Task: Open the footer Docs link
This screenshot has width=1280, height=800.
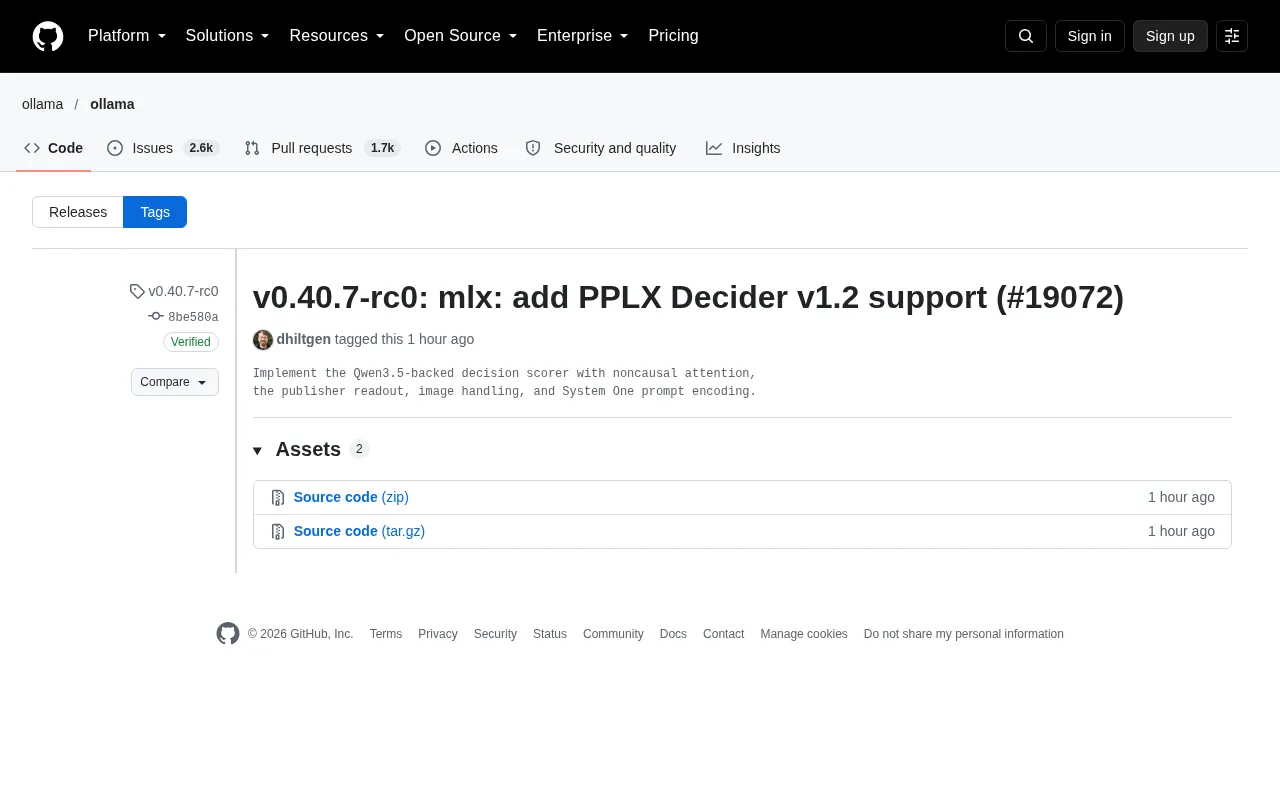Action: (673, 634)
